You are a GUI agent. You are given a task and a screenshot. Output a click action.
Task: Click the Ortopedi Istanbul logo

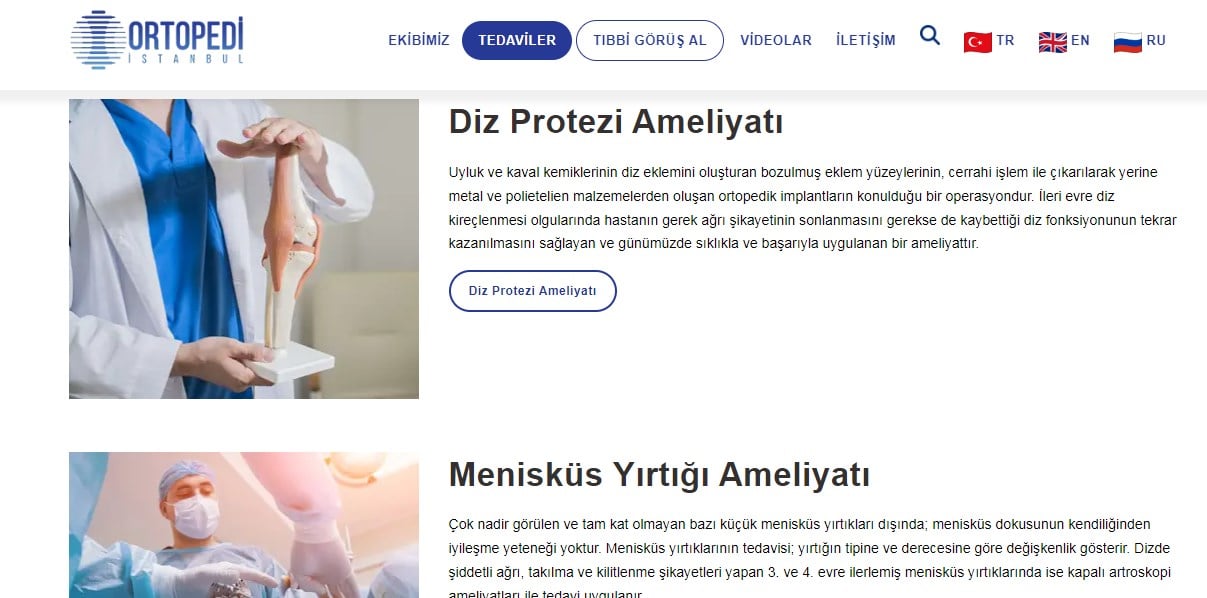point(157,40)
